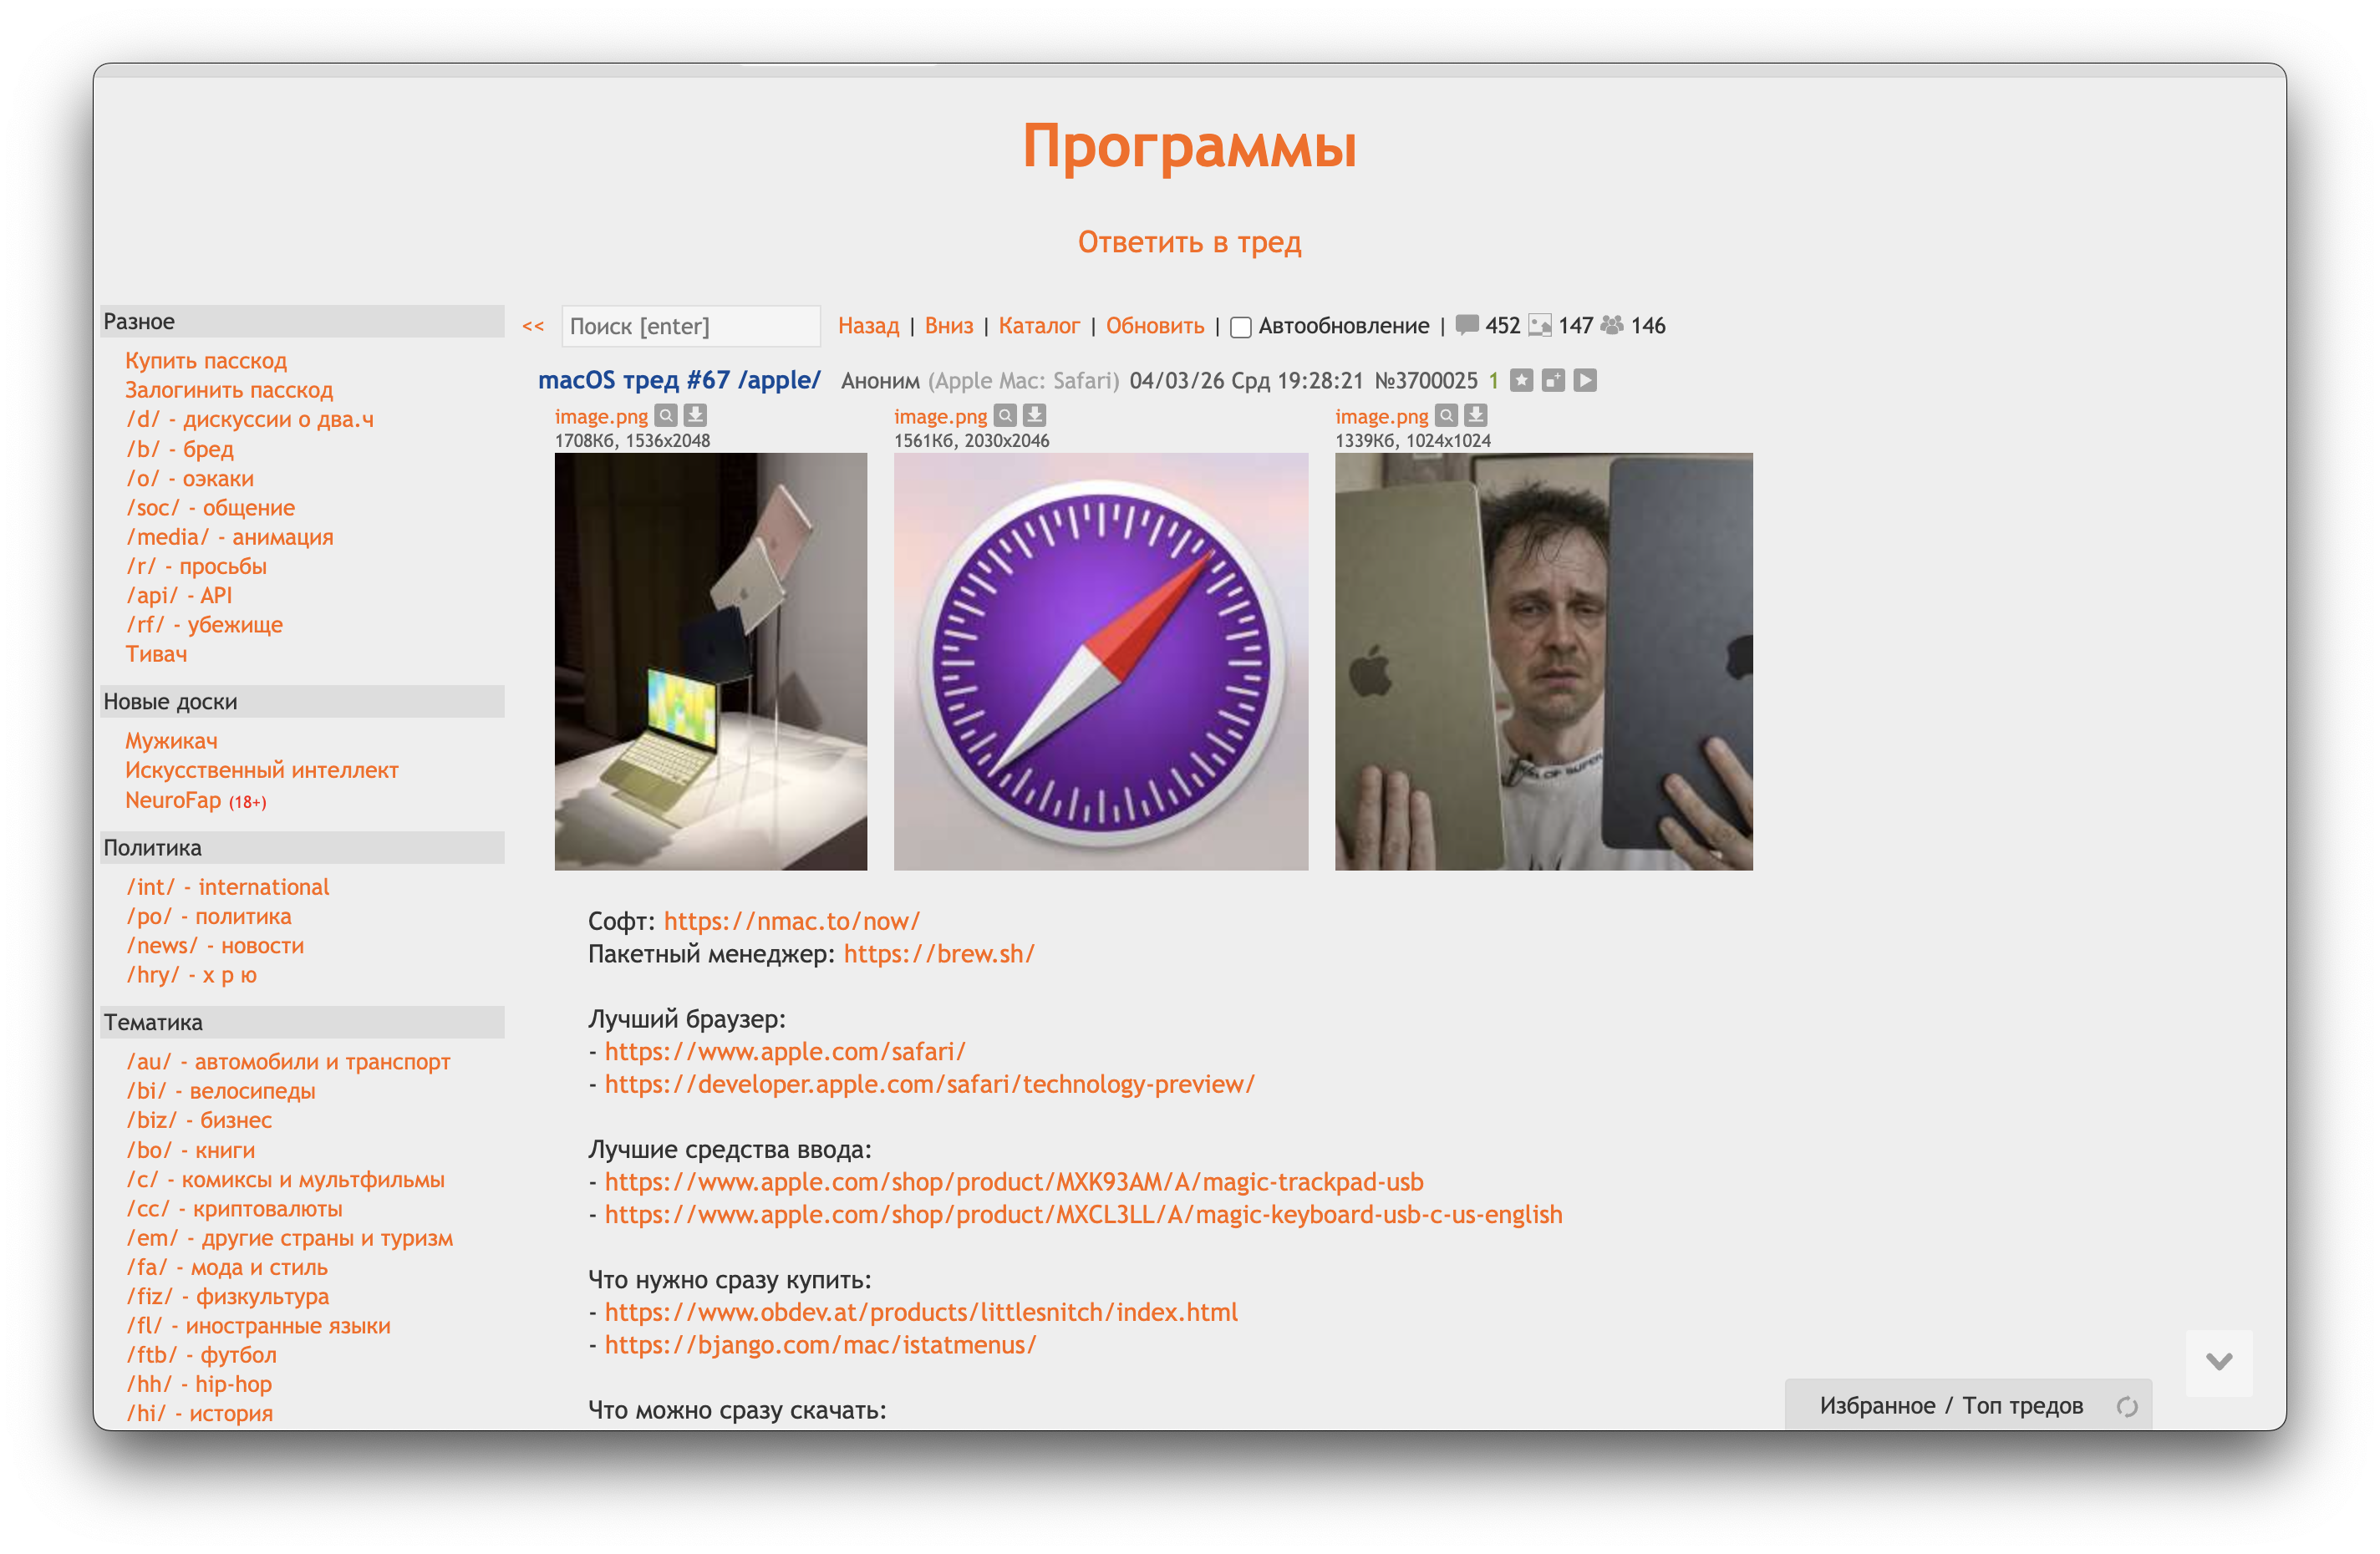Click post number №3700025

coord(1425,380)
